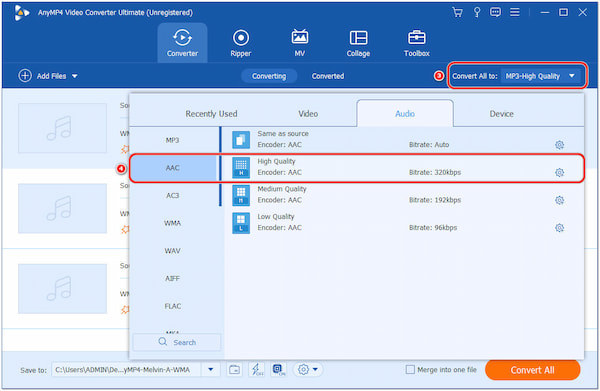Expand the preferences gear dropdown arrow
The image size is (600, 391).
coord(315,370)
